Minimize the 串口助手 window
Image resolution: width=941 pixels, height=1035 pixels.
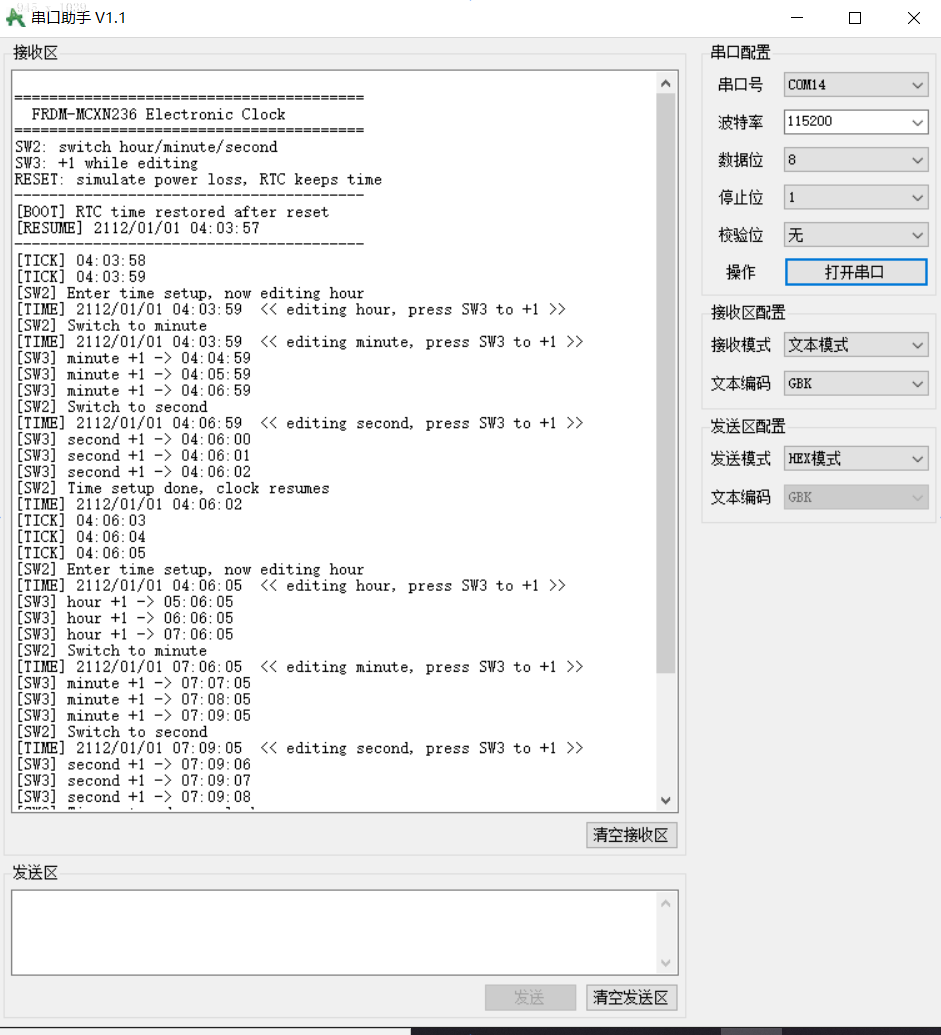[797, 18]
